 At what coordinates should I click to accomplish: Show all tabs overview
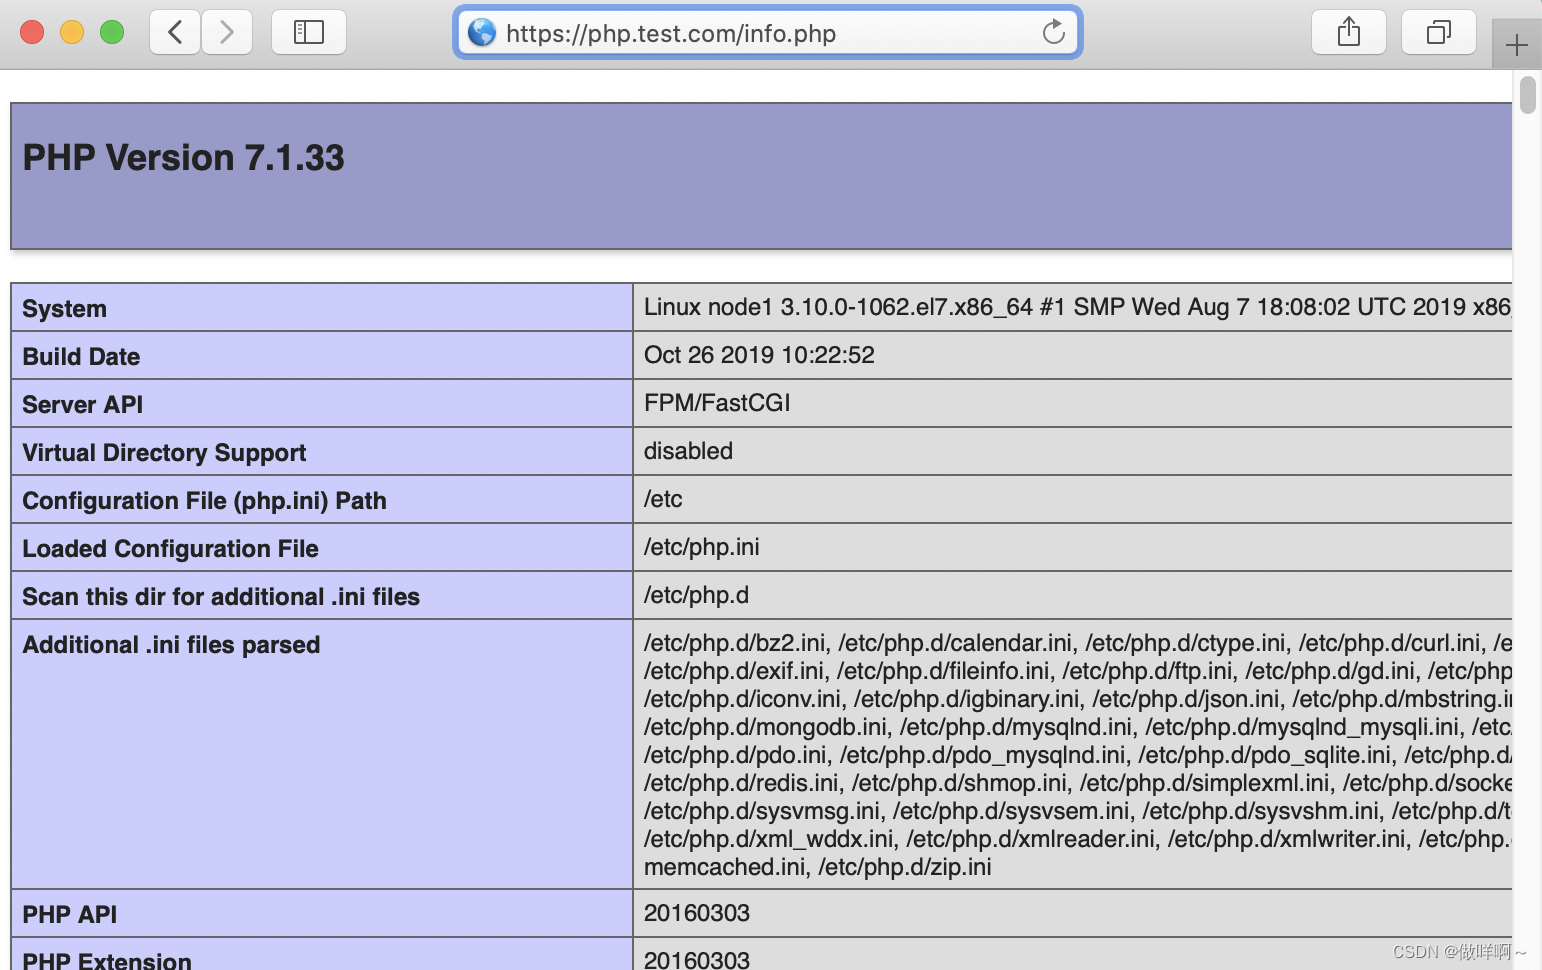click(x=1439, y=32)
